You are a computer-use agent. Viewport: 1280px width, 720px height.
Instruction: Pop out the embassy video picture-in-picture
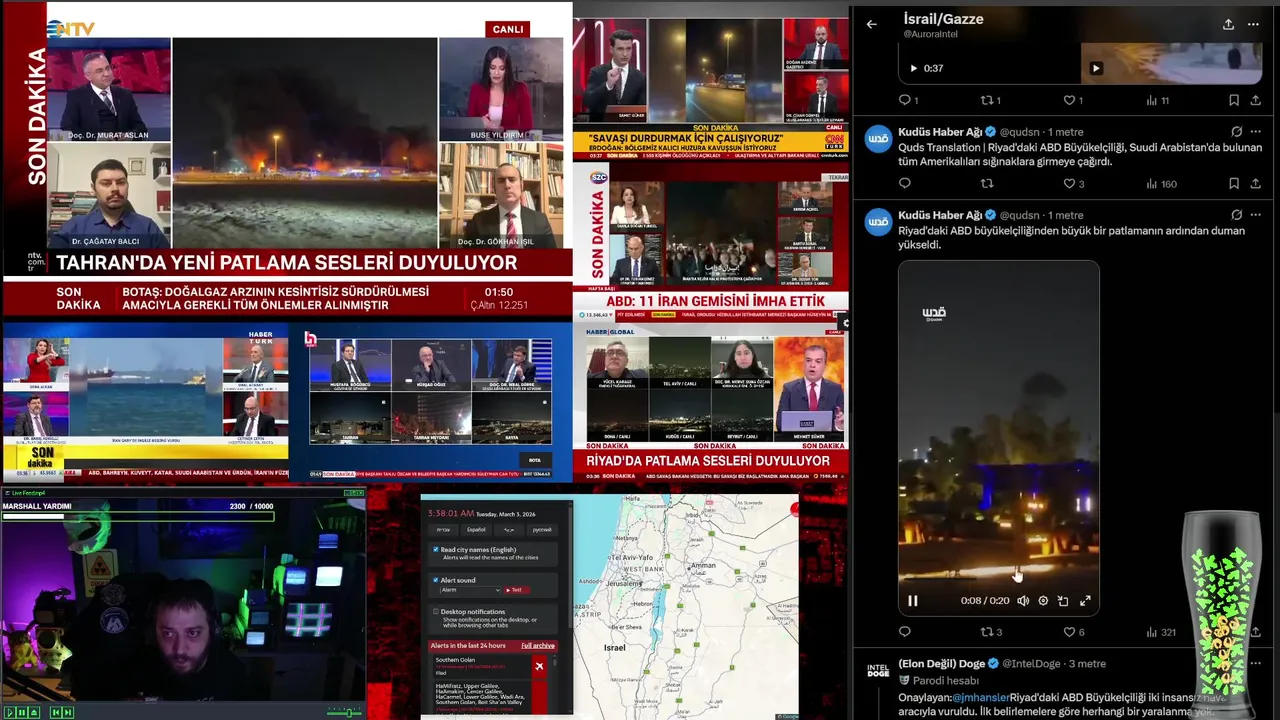pyautogui.click(x=1063, y=601)
